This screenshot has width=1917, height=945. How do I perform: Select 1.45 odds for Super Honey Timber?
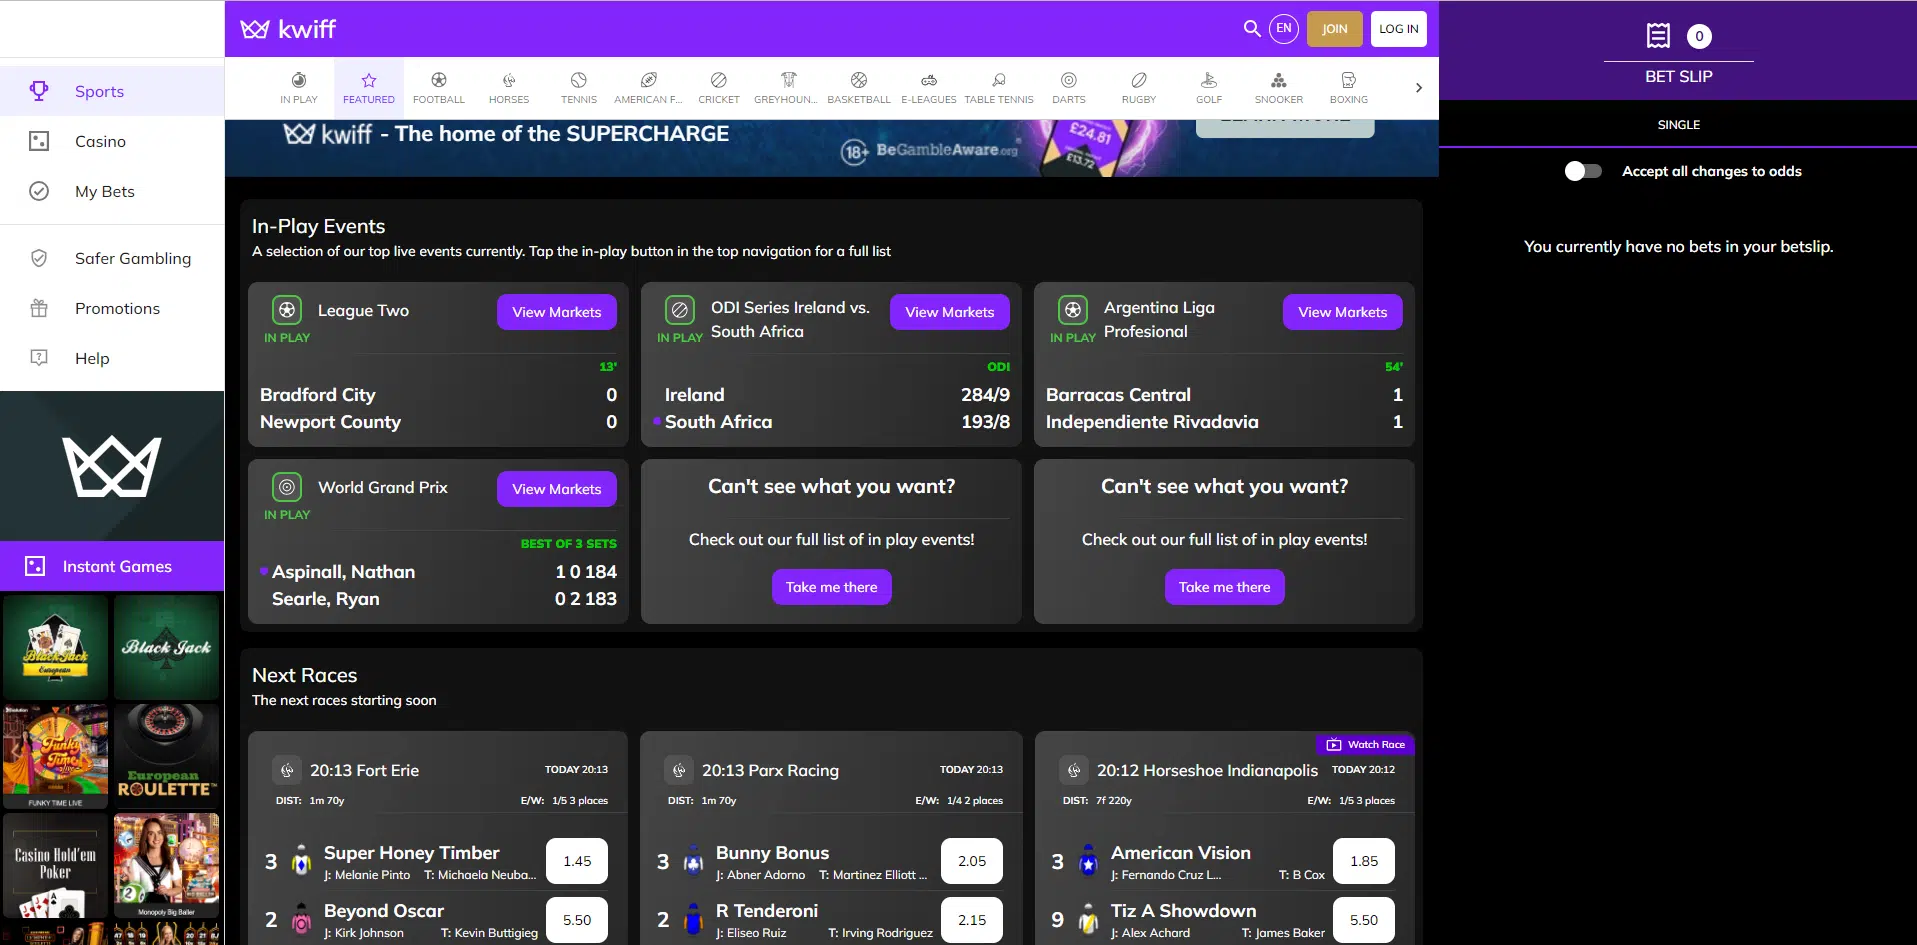tap(577, 861)
